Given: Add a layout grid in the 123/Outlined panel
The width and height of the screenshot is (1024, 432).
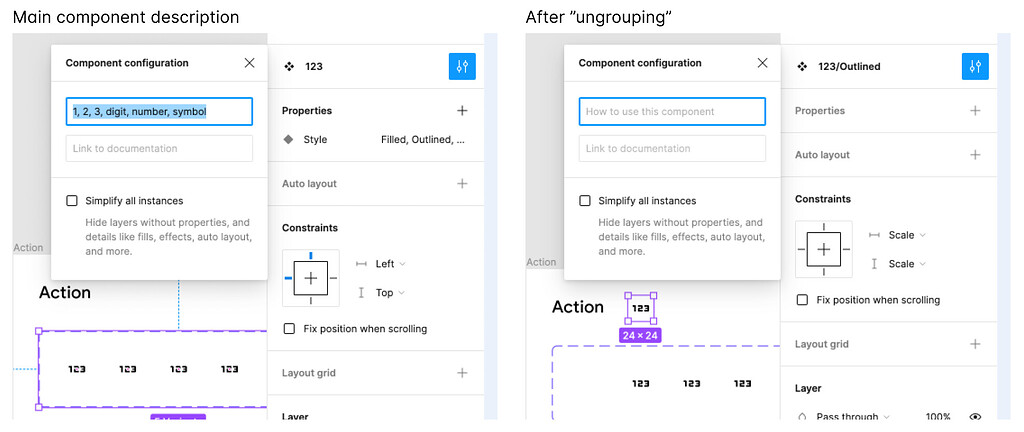Looking at the screenshot, I should (x=975, y=344).
